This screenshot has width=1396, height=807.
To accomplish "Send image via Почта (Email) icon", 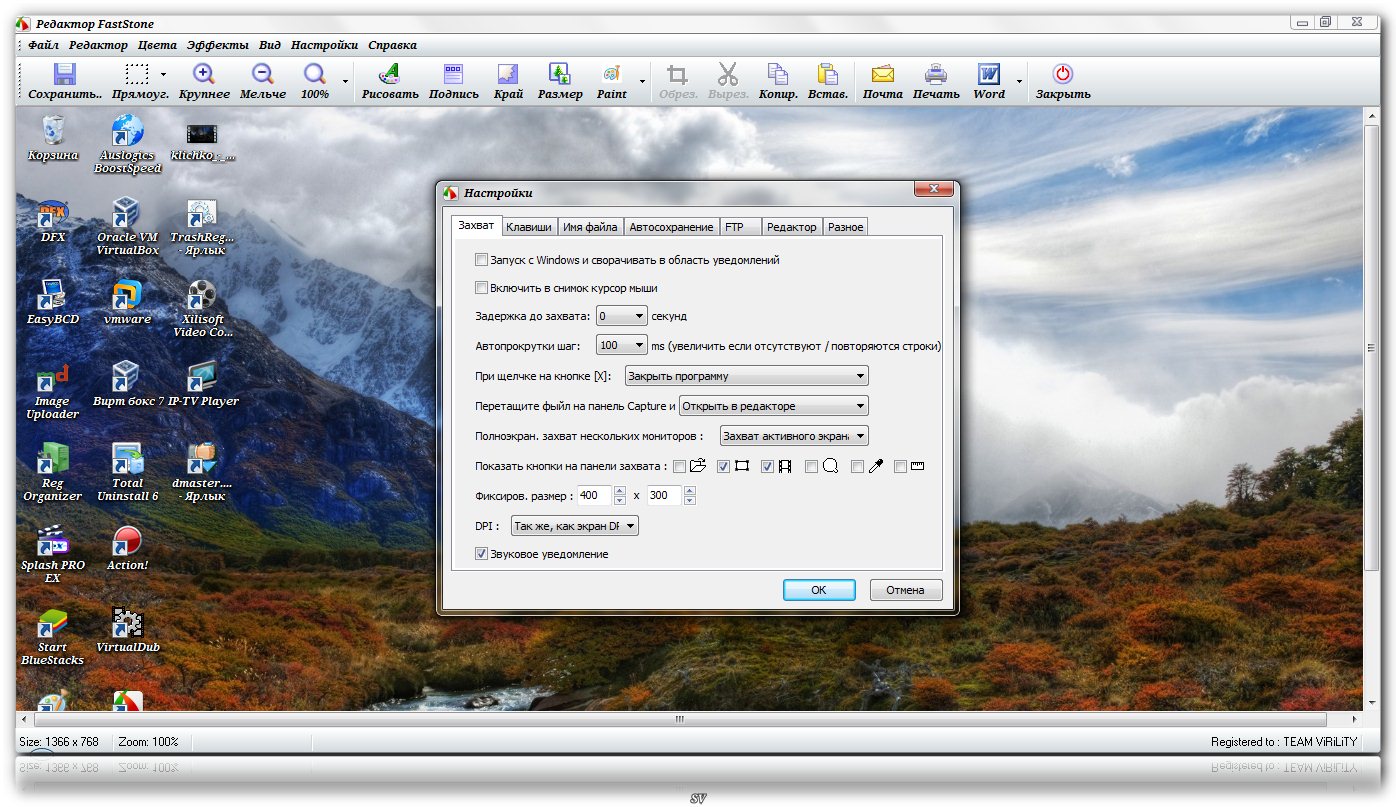I will [882, 75].
